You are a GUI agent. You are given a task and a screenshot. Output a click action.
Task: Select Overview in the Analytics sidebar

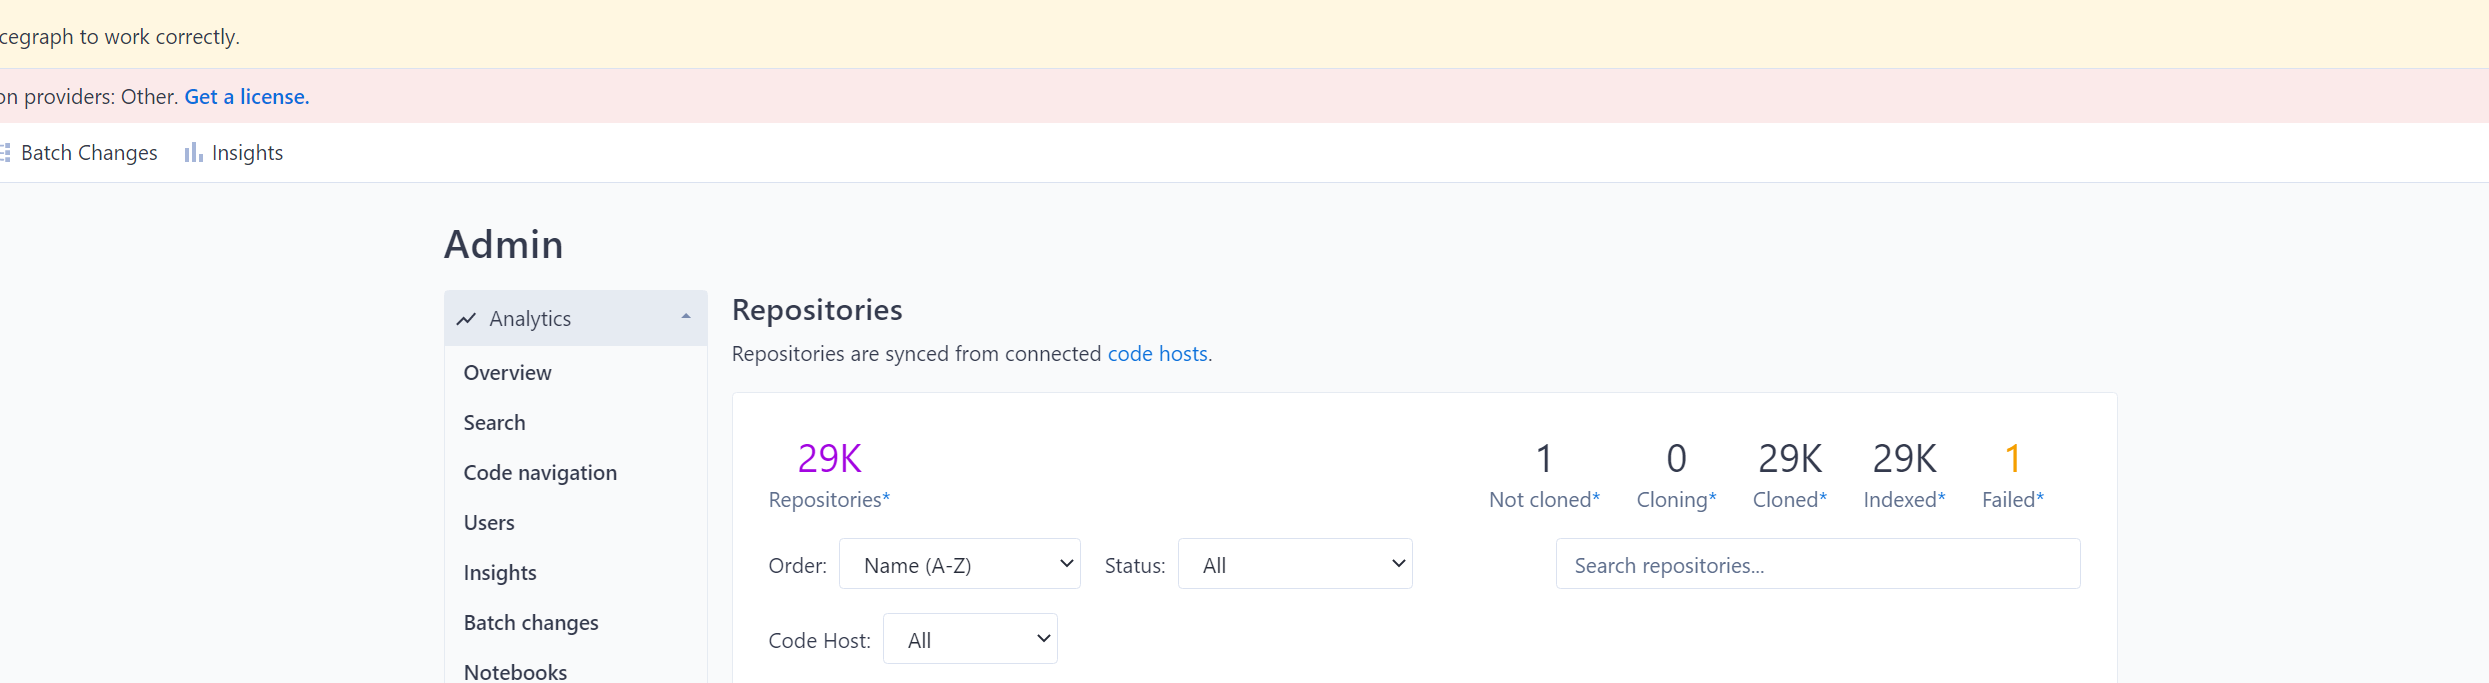[x=507, y=372]
